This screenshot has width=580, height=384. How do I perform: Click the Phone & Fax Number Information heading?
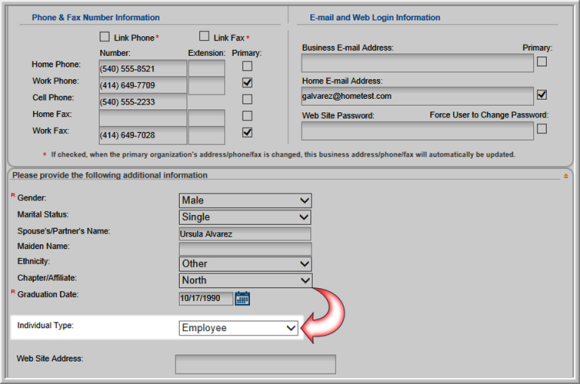pyautogui.click(x=96, y=17)
